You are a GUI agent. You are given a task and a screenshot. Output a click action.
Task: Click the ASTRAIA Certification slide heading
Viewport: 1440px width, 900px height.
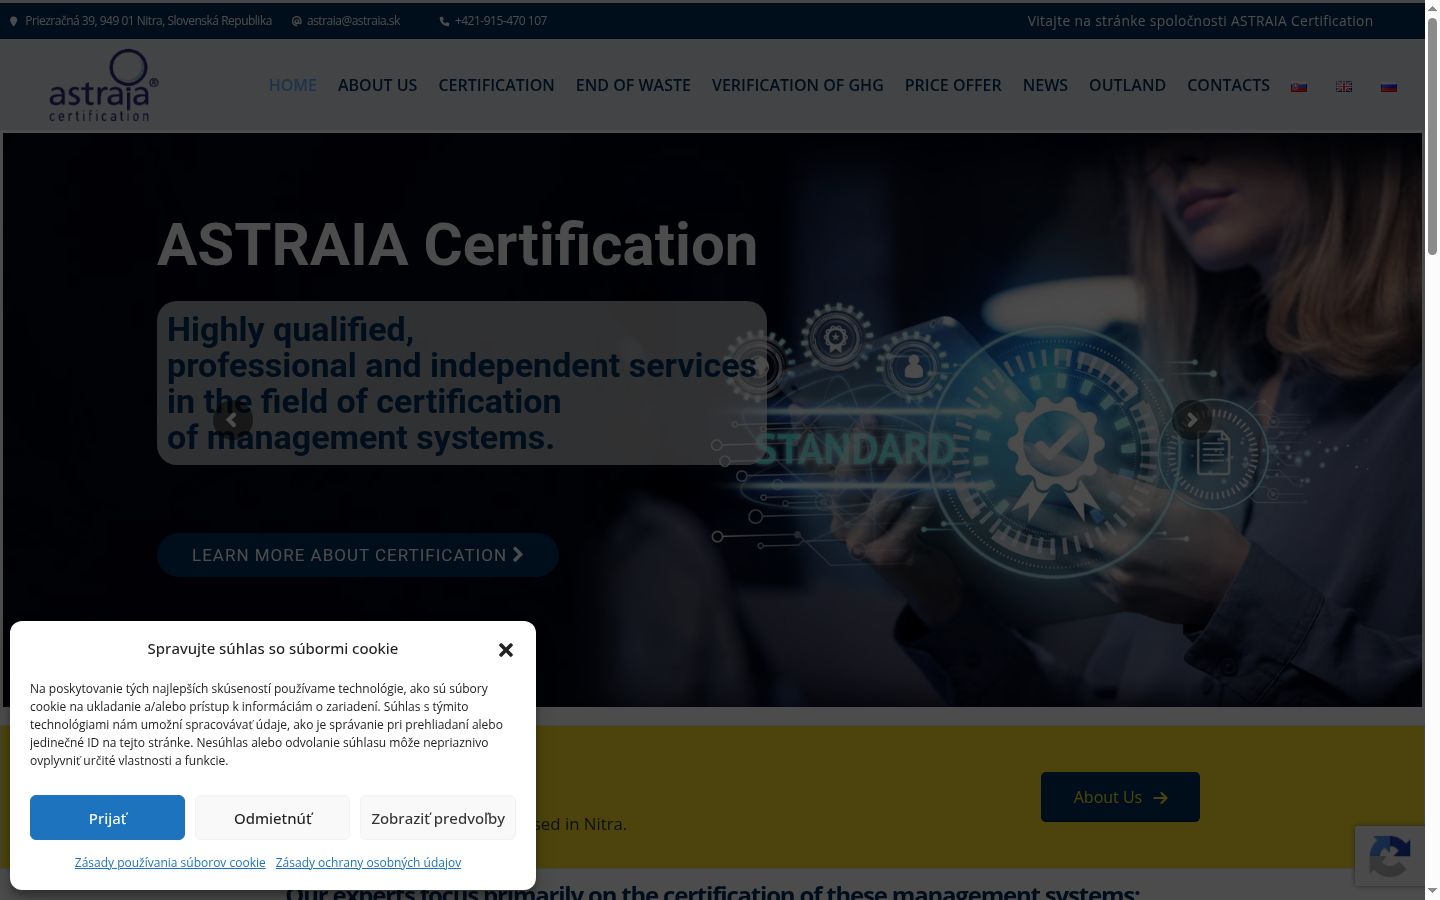click(x=458, y=244)
